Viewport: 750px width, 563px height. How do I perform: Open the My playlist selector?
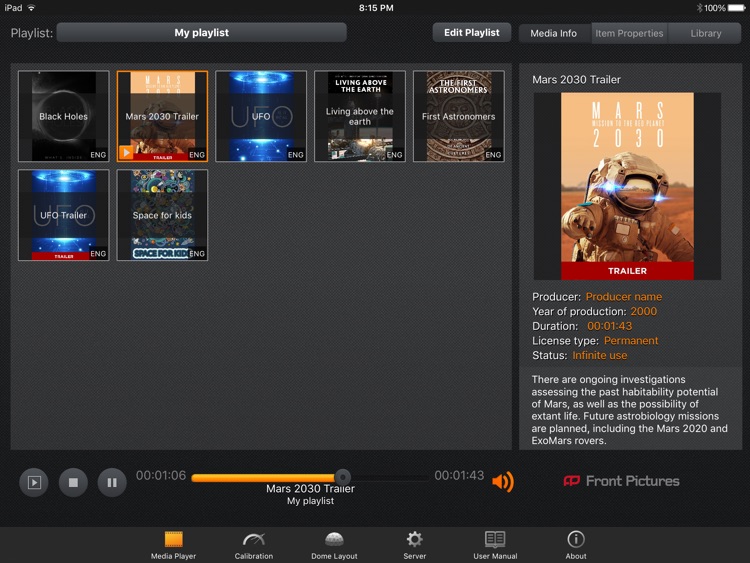[x=201, y=33]
